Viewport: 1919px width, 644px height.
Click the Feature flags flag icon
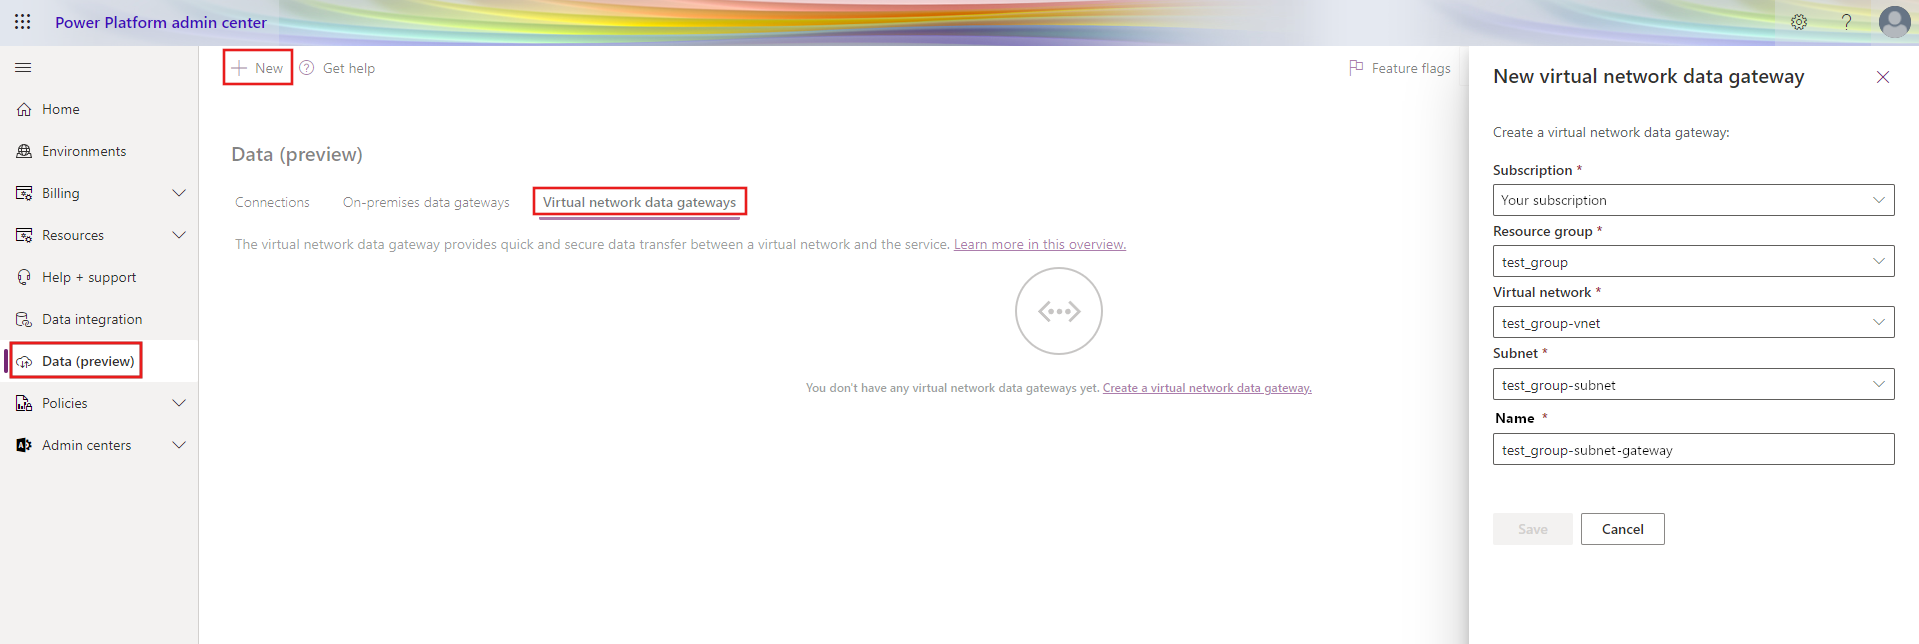tap(1356, 68)
